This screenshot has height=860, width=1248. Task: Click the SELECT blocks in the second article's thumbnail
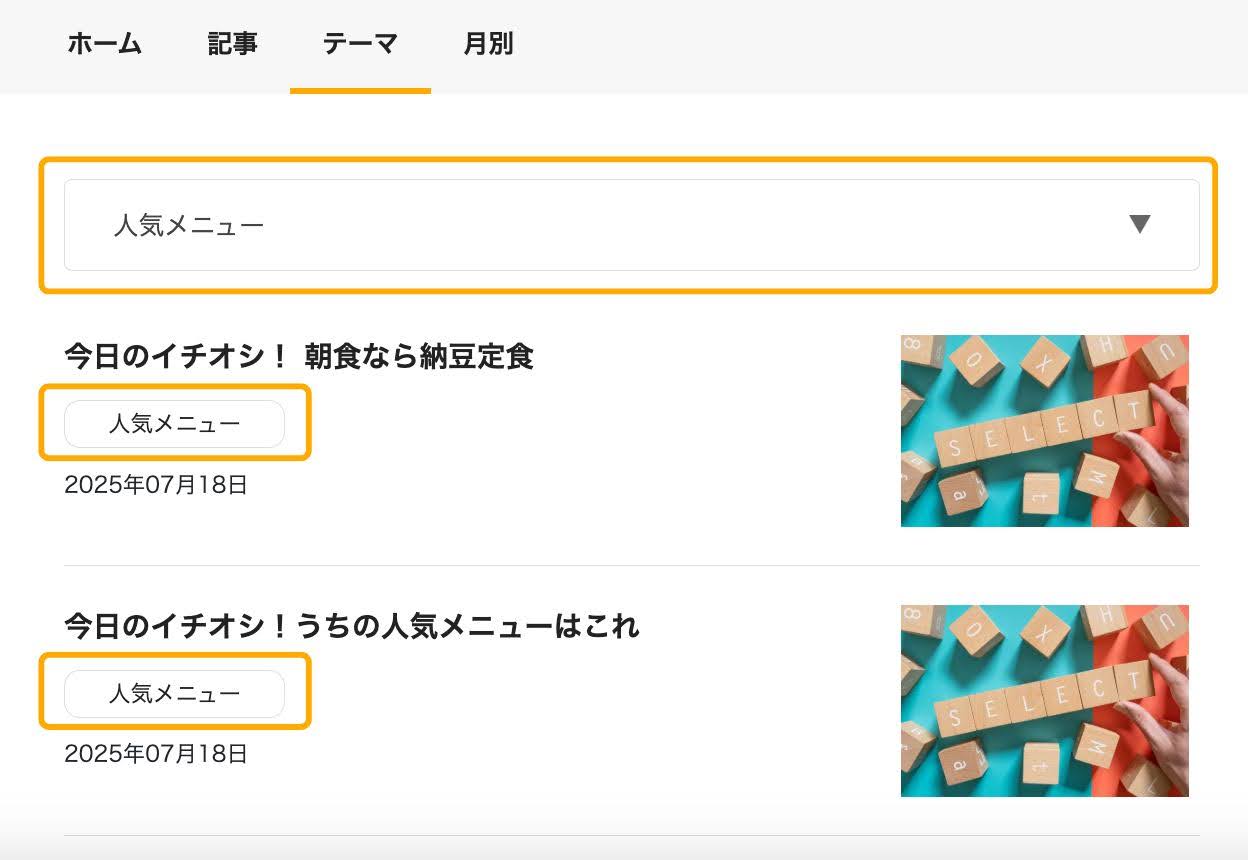(x=1043, y=701)
